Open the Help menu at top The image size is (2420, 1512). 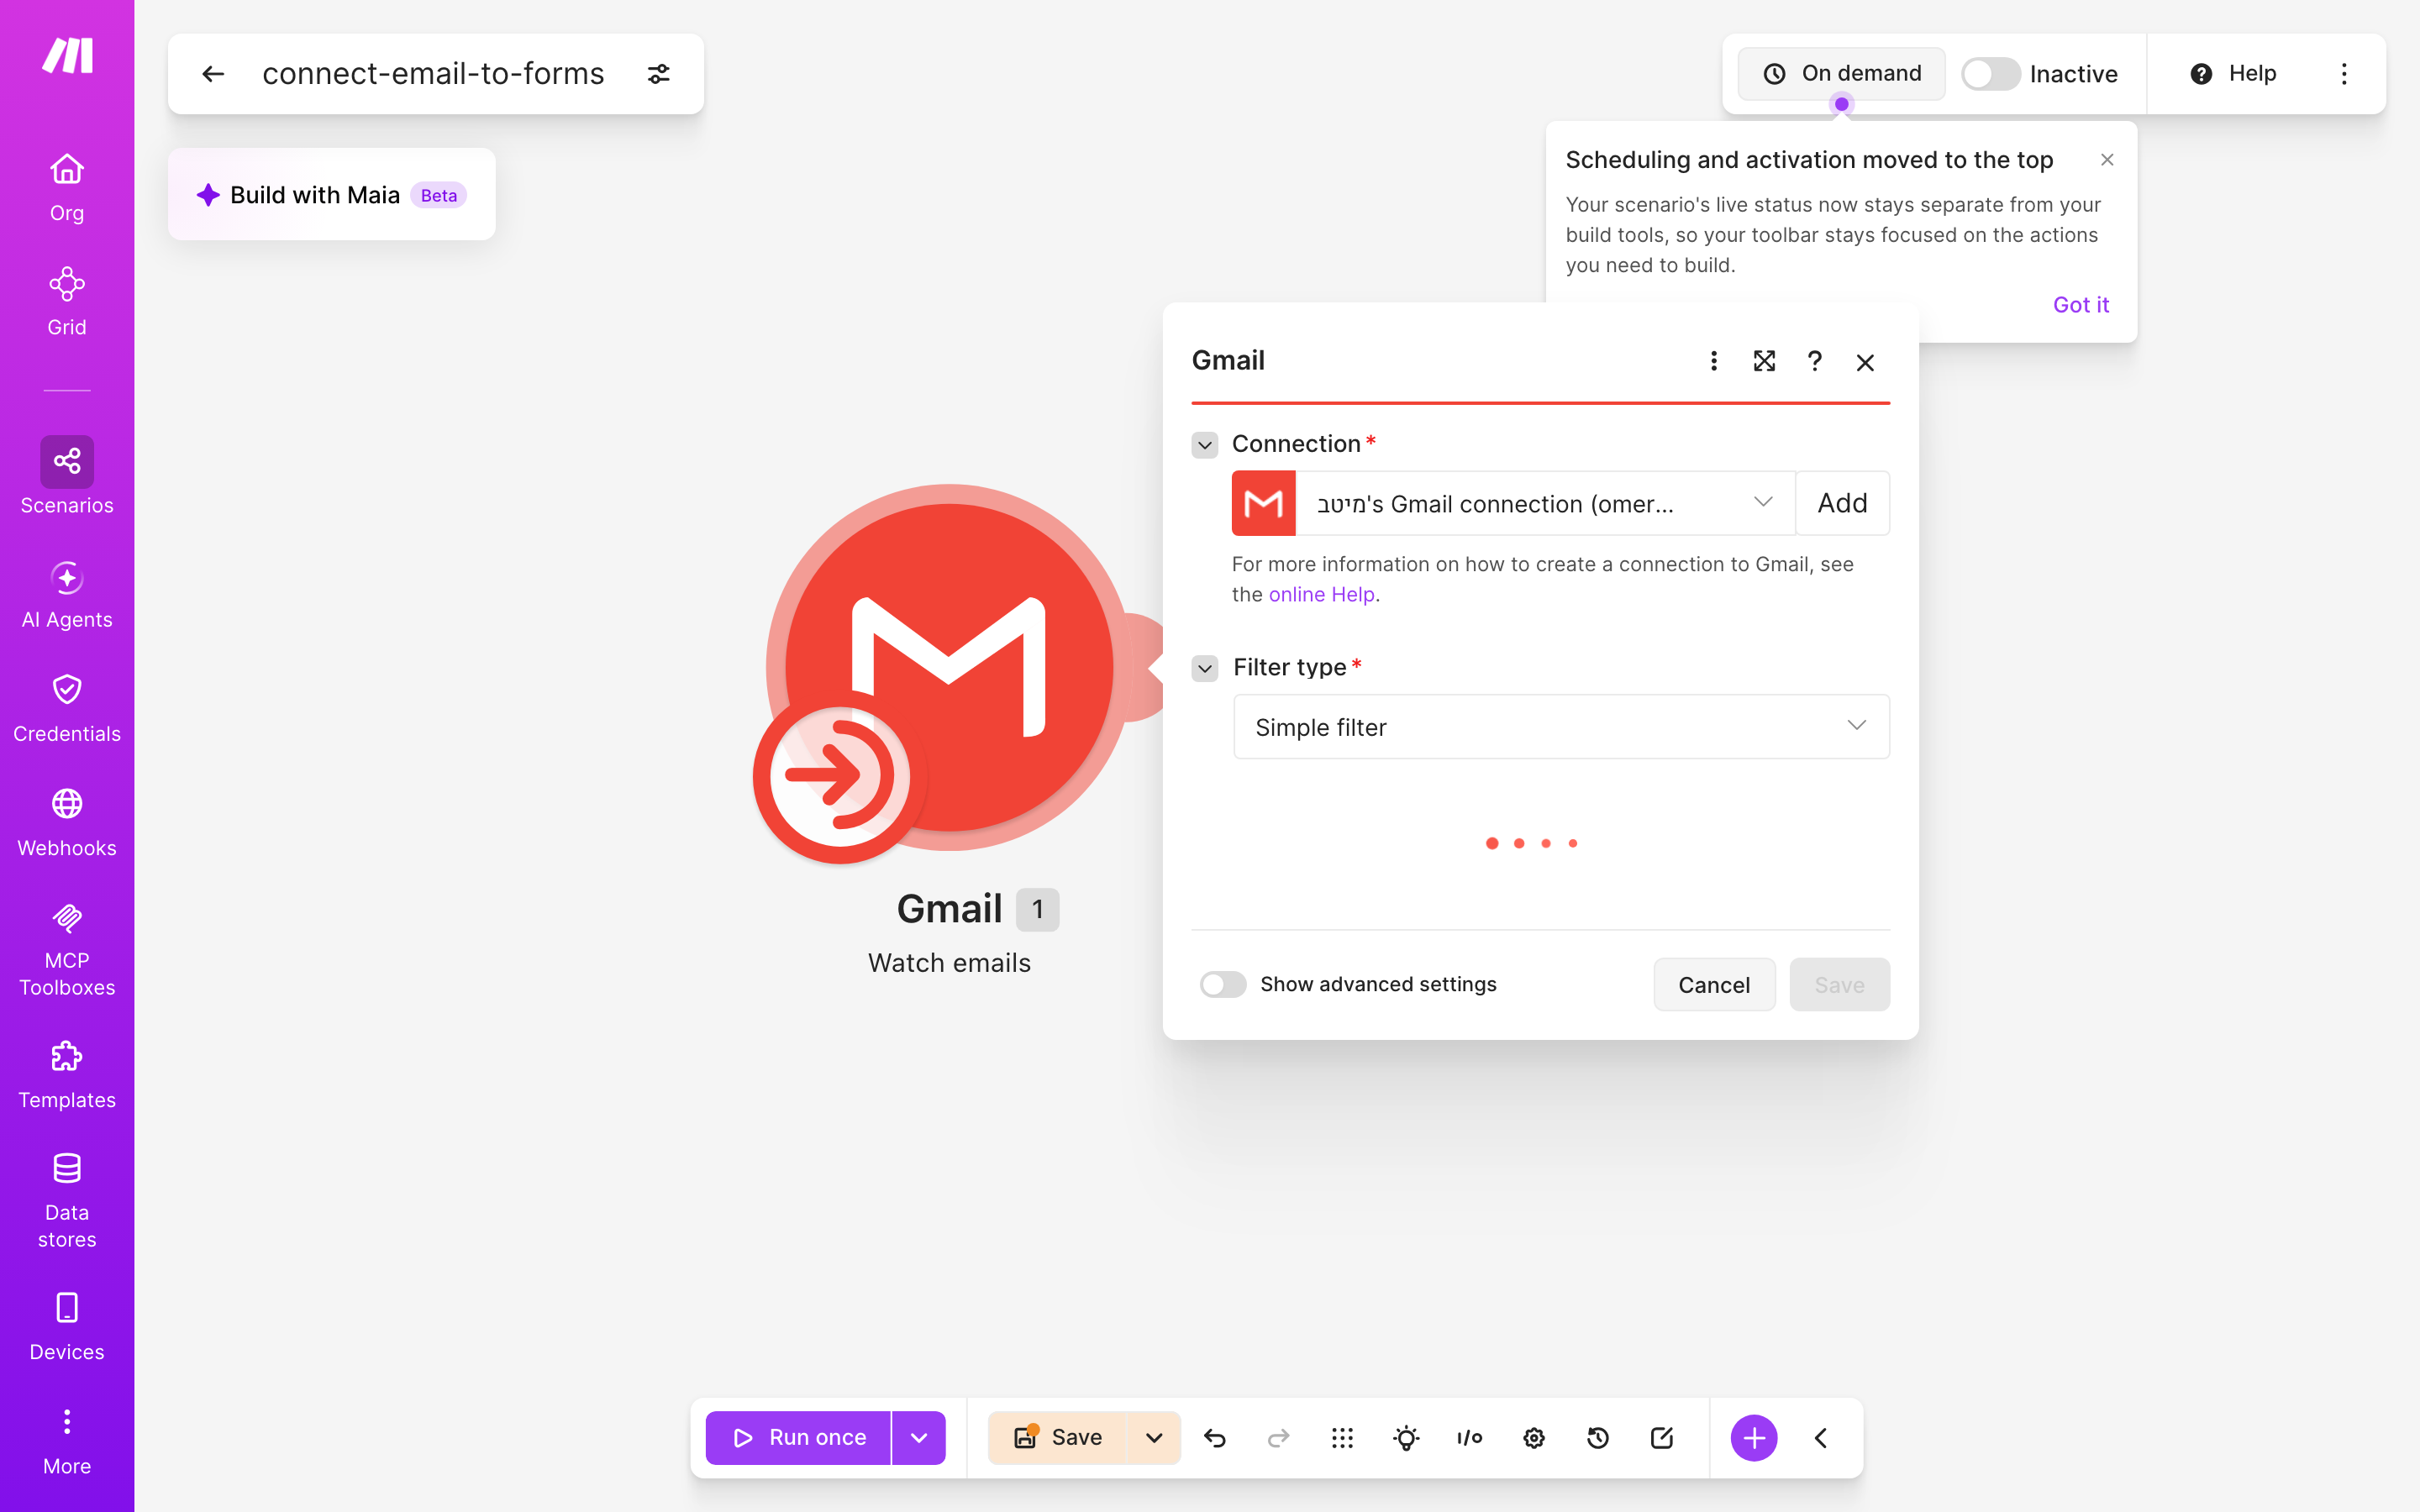pyautogui.click(x=2233, y=74)
